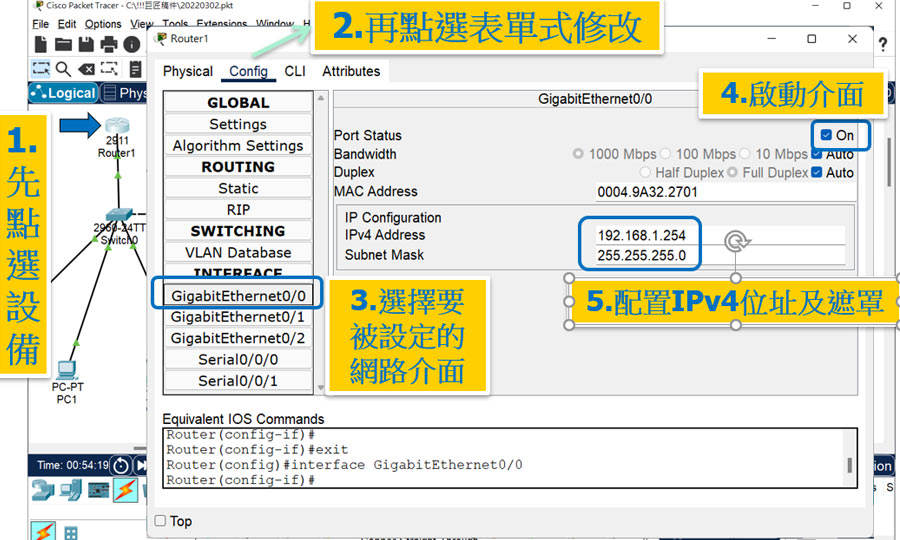Open the Attributes tab in Router1 window
Viewport: 900px width, 540px height.
(x=351, y=71)
